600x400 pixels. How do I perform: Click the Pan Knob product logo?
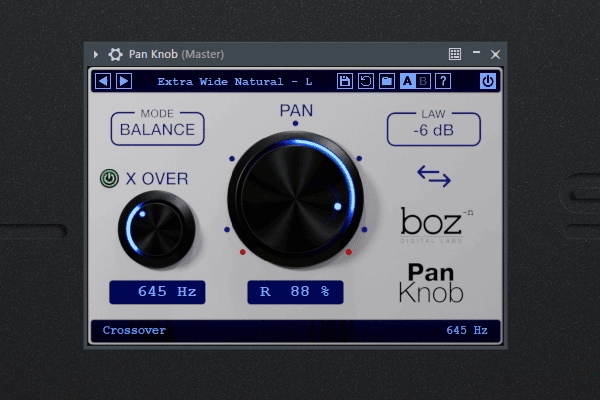point(431,282)
